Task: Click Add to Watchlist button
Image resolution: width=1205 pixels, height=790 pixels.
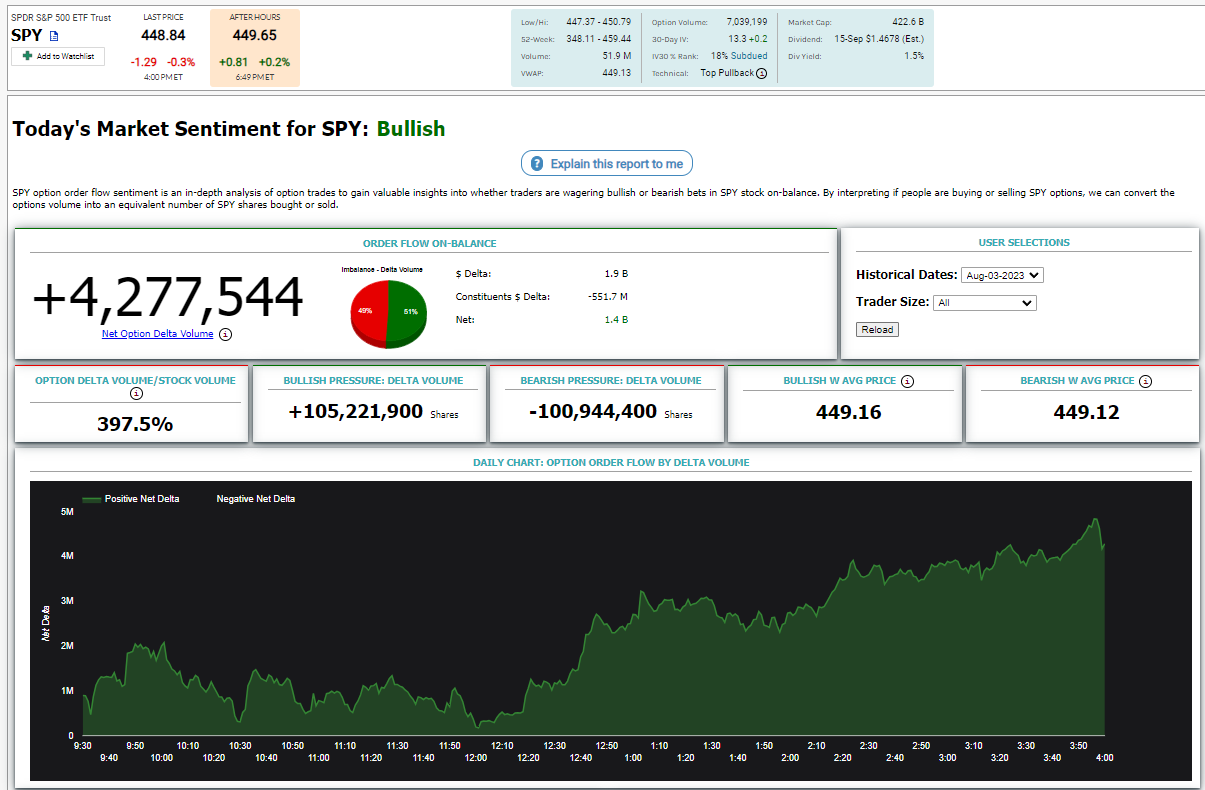Action: (58, 56)
